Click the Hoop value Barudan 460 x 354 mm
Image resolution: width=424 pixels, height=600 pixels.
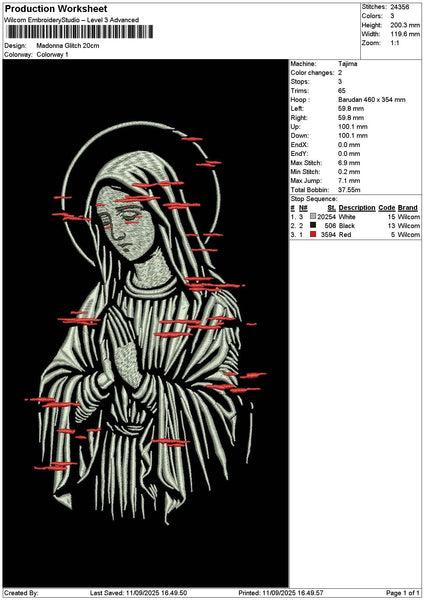pos(372,100)
